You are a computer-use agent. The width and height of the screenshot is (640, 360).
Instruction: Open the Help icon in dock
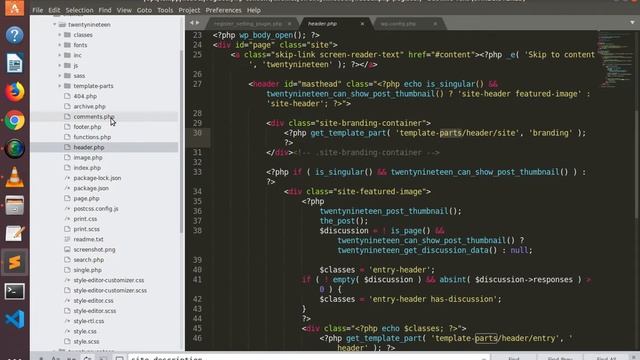(14, 36)
